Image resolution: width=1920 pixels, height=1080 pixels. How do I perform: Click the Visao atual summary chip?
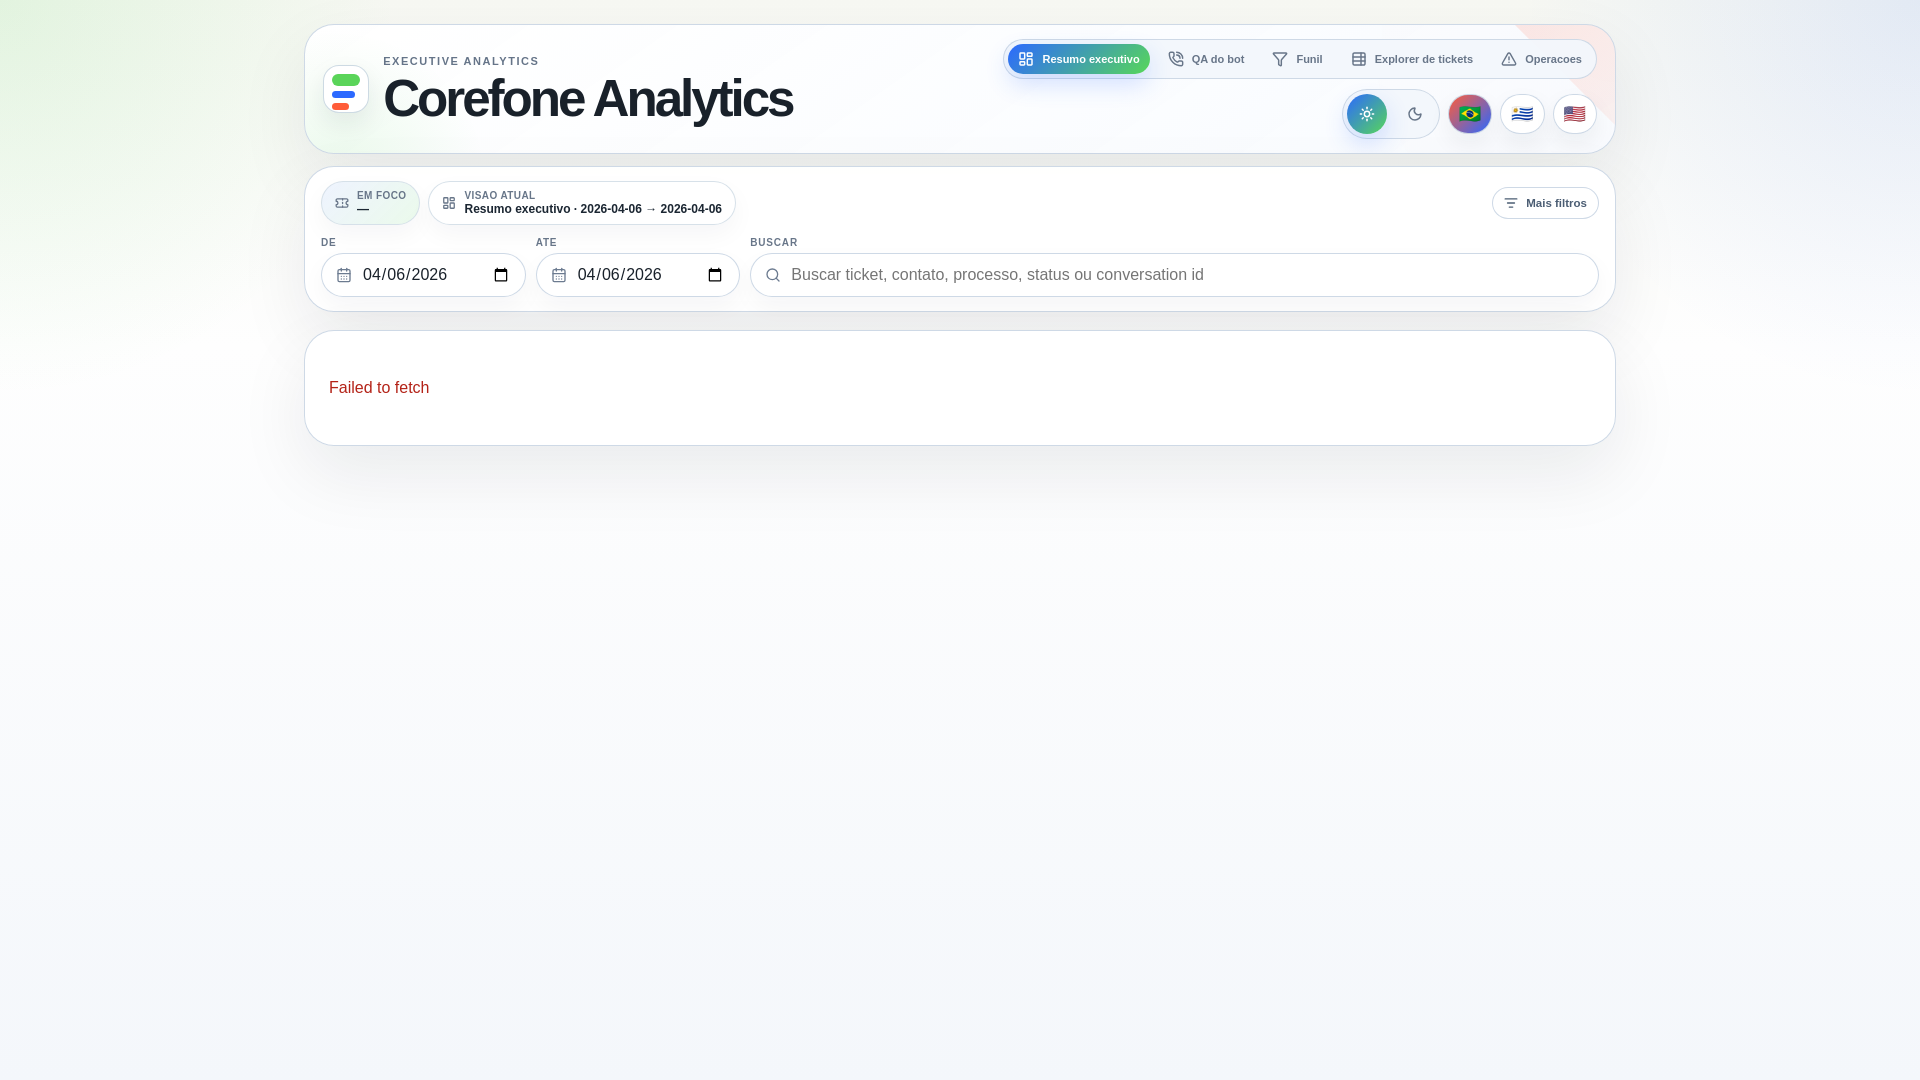tap(582, 203)
